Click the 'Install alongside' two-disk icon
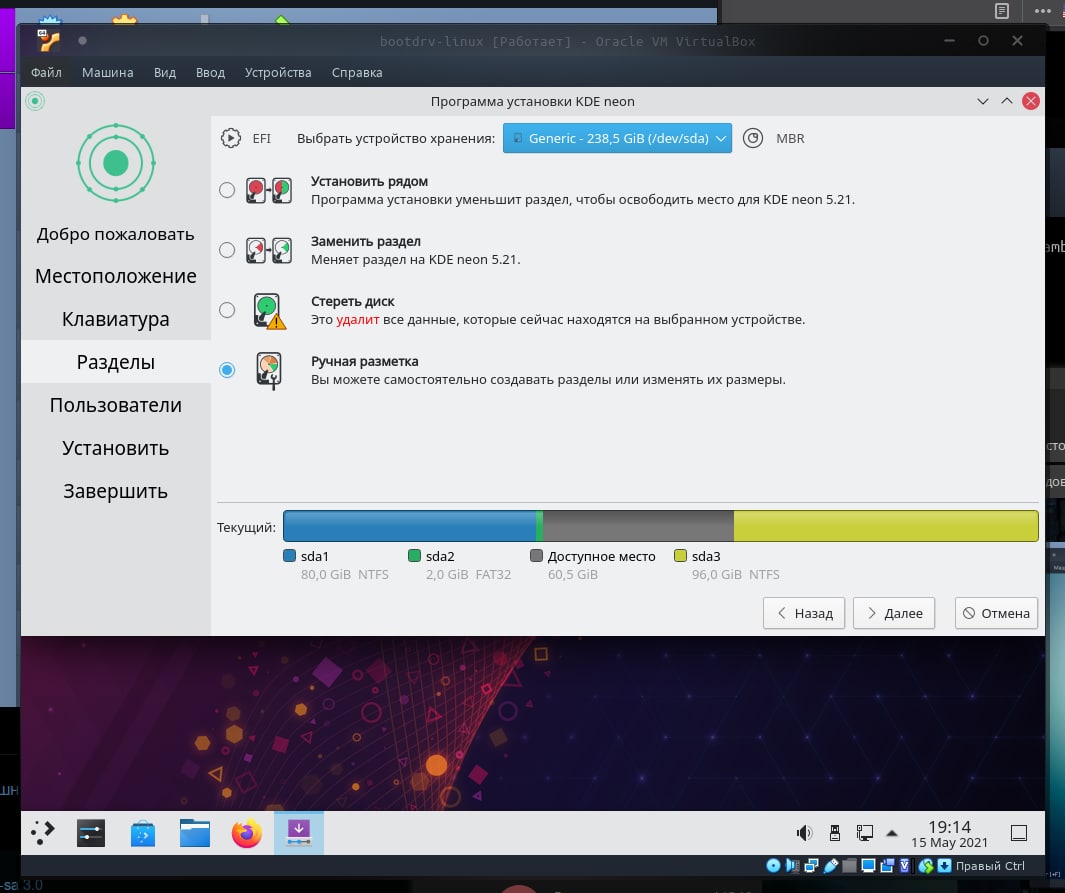1065x893 pixels. click(x=269, y=191)
